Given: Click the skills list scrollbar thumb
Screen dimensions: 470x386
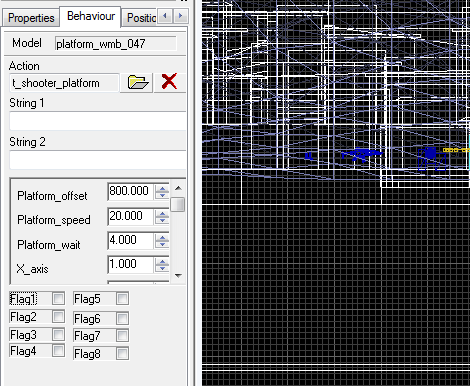Looking at the screenshot, I should click(x=178, y=204).
